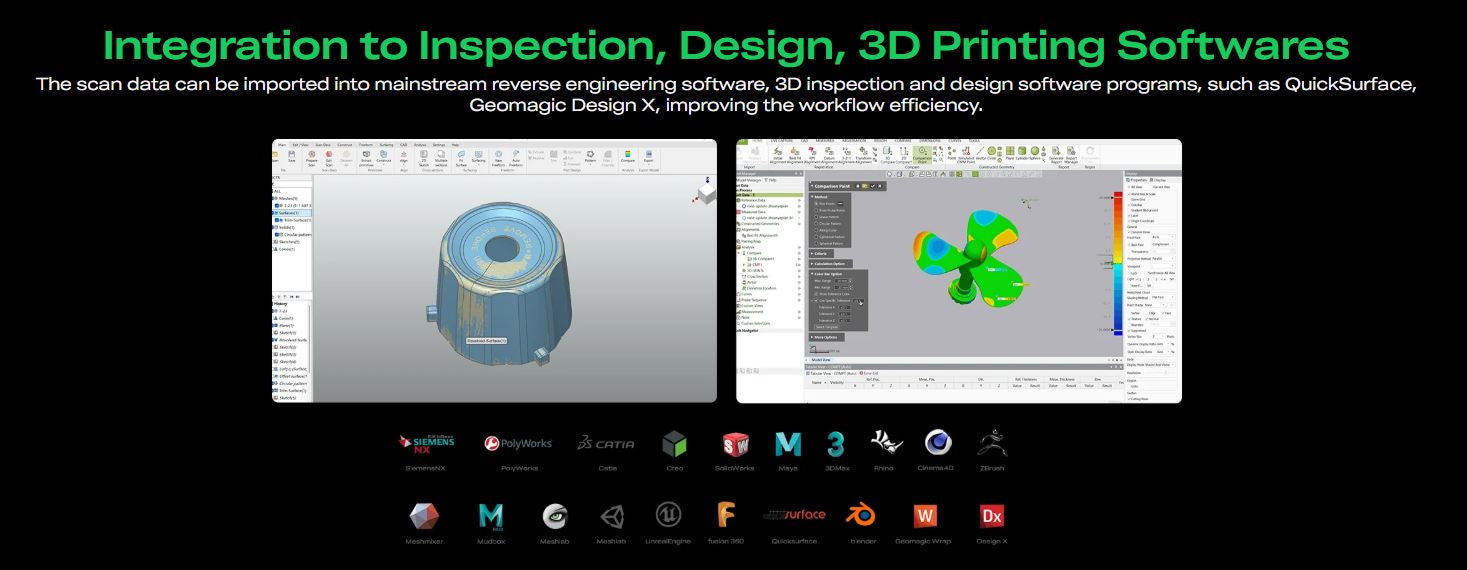Click the view orientation cube in QuickSurface
This screenshot has height=570, width=1467.
[x=706, y=193]
